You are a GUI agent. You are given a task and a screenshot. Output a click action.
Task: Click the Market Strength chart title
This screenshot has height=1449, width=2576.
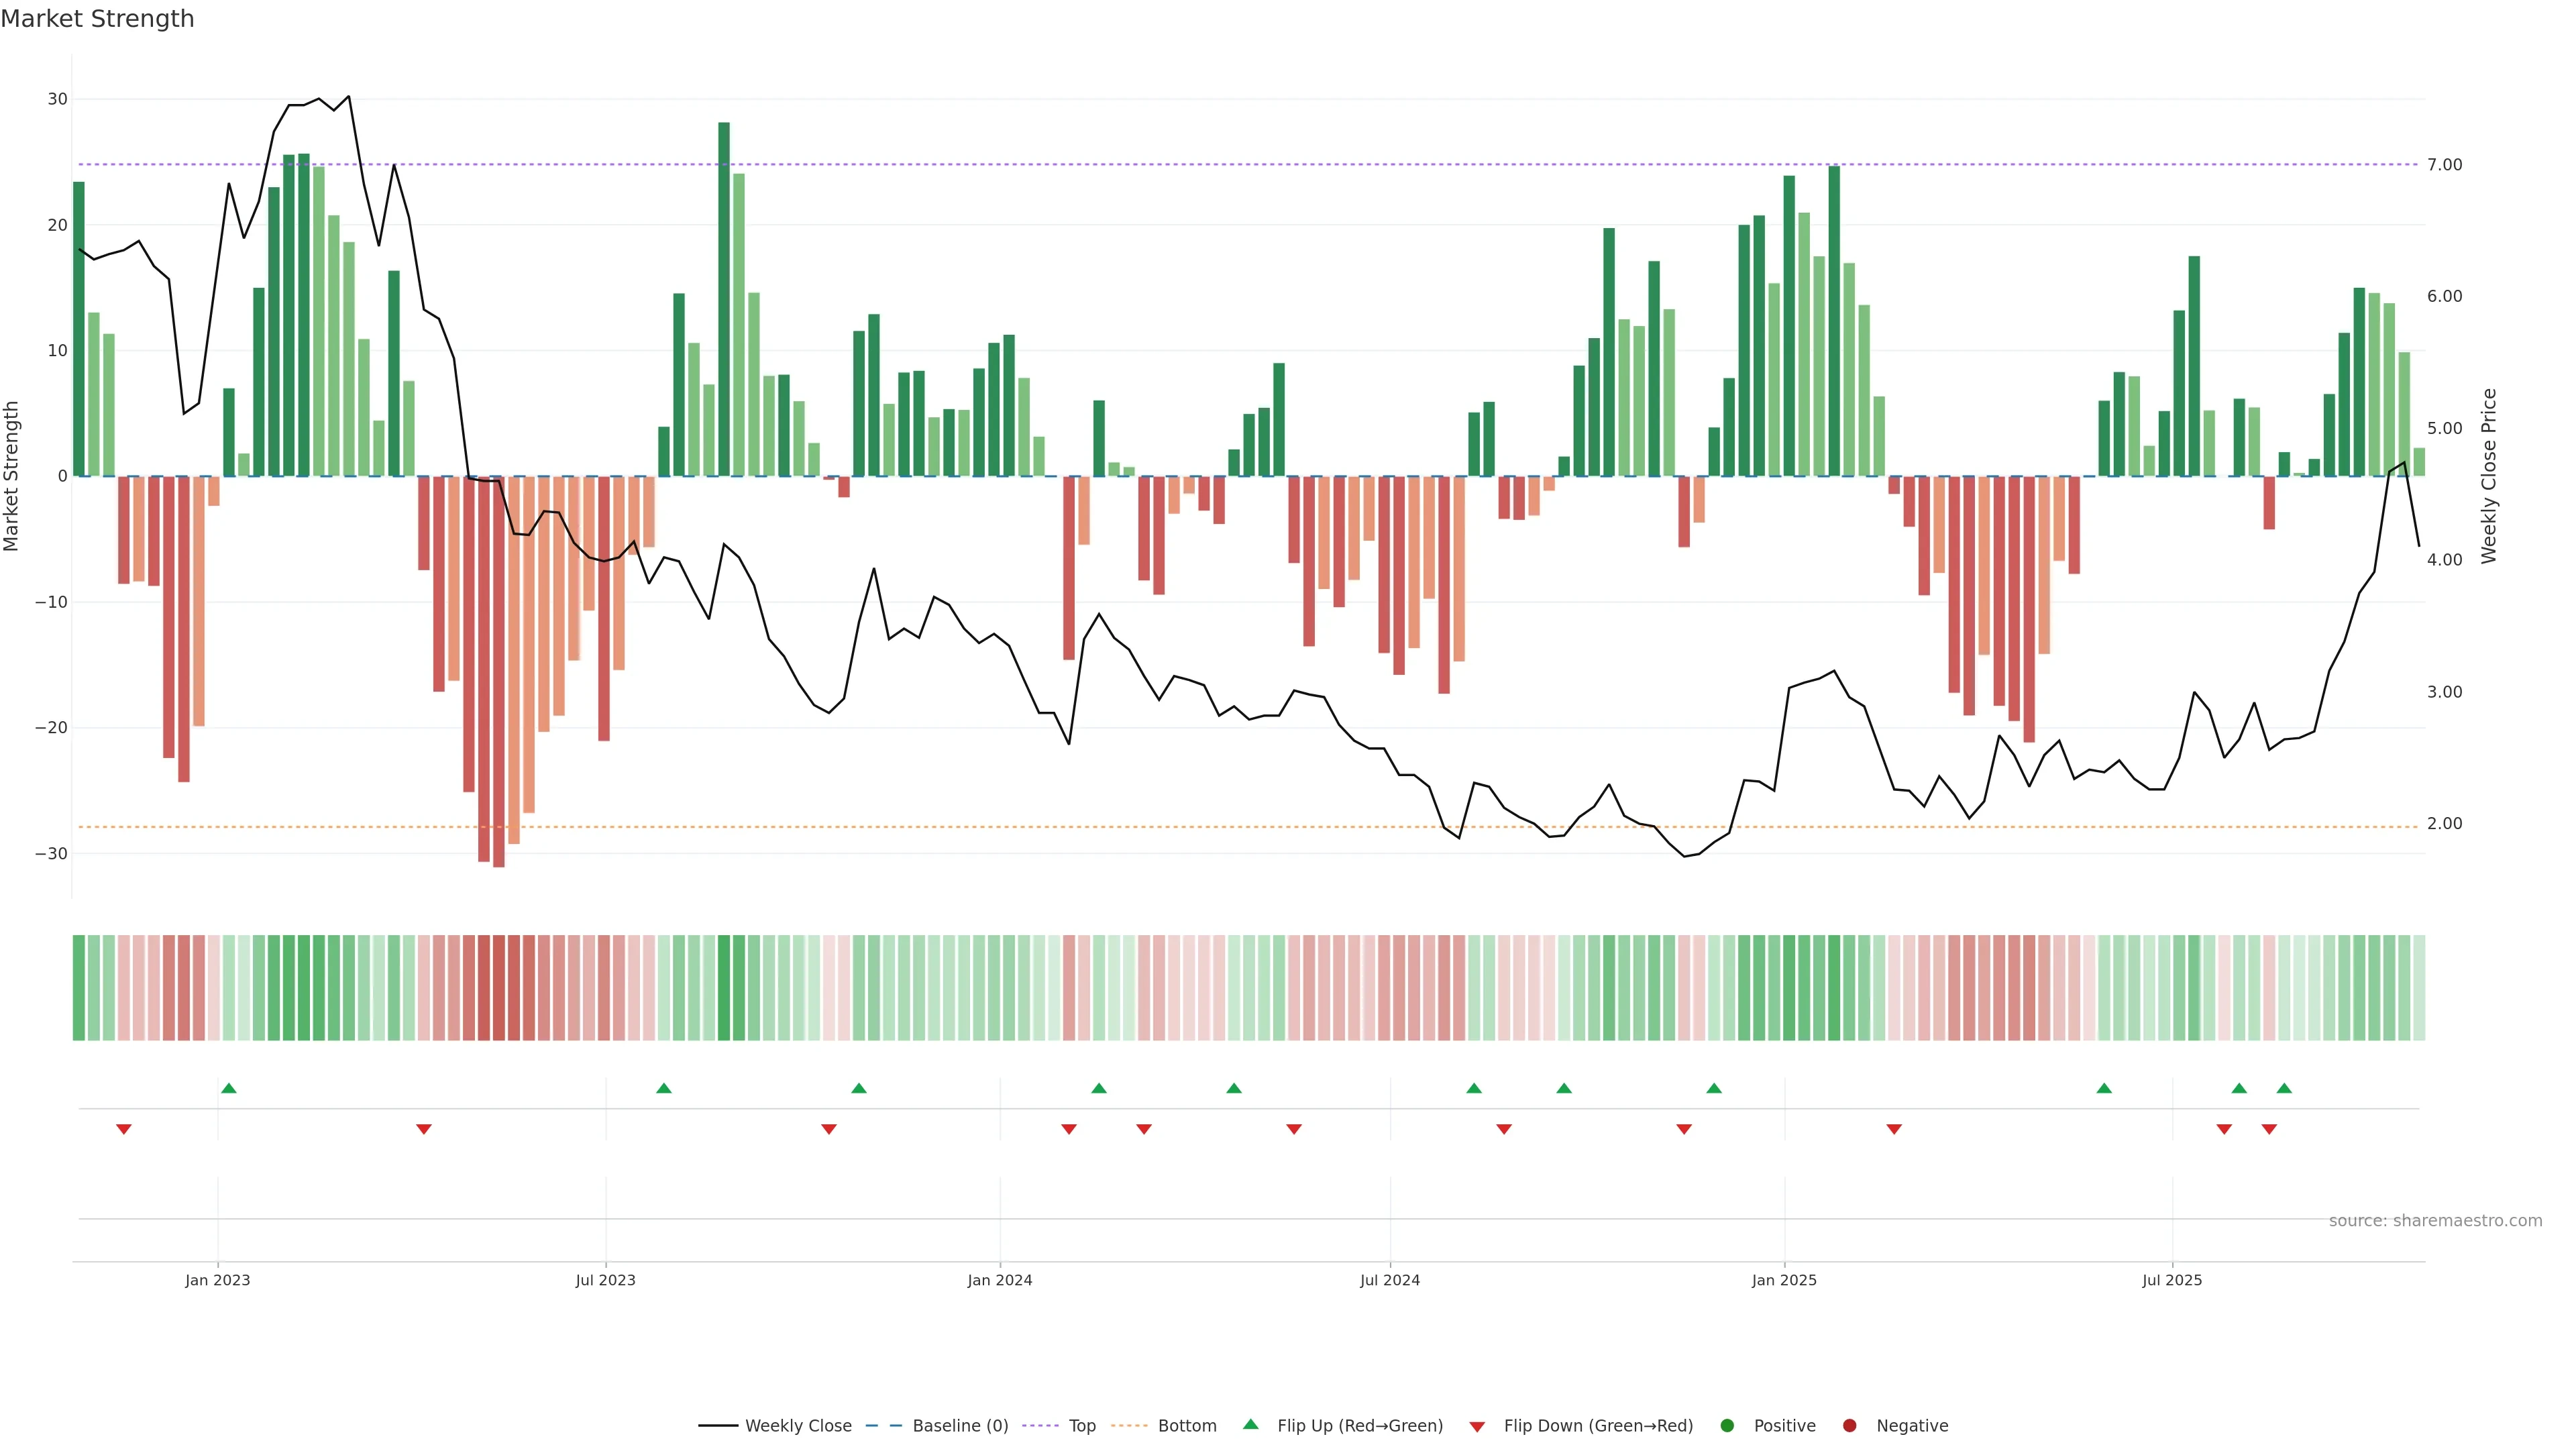(97, 19)
